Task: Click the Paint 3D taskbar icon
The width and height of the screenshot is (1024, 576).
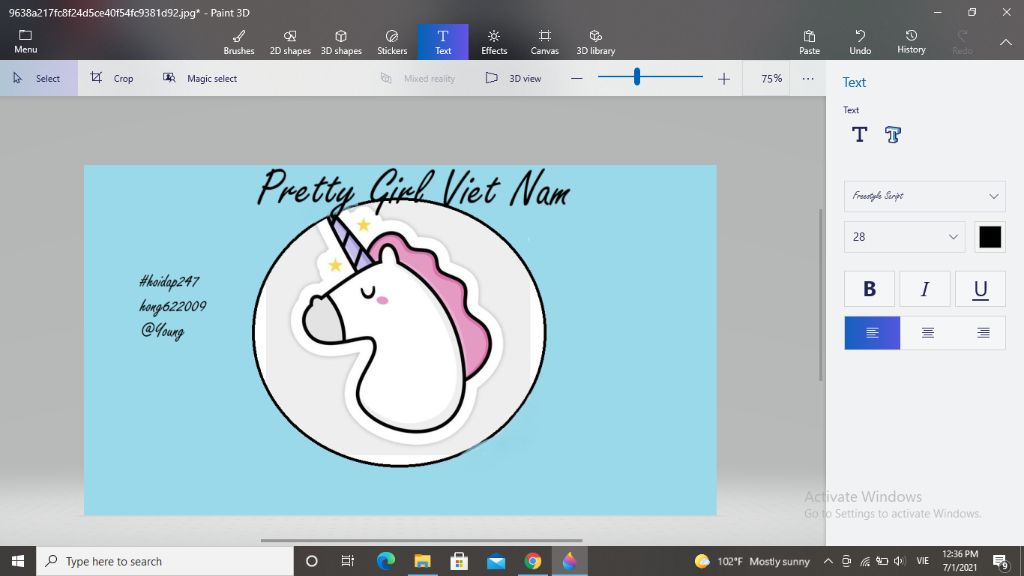Action: 569,561
